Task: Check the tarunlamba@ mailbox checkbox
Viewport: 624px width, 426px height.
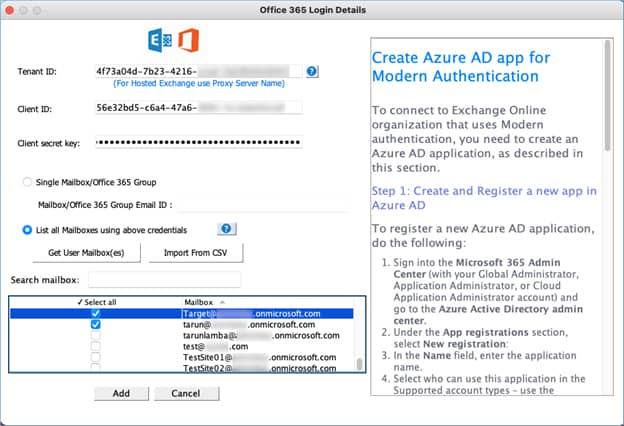Action: [x=96, y=335]
